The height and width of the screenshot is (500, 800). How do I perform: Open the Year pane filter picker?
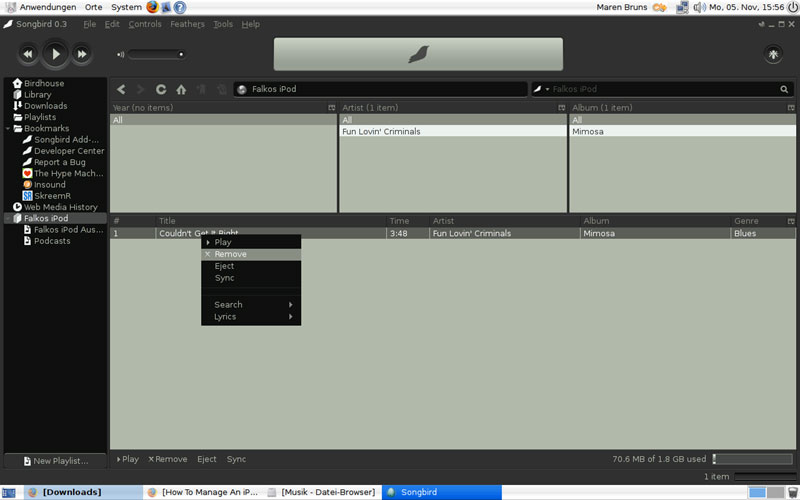(332, 108)
